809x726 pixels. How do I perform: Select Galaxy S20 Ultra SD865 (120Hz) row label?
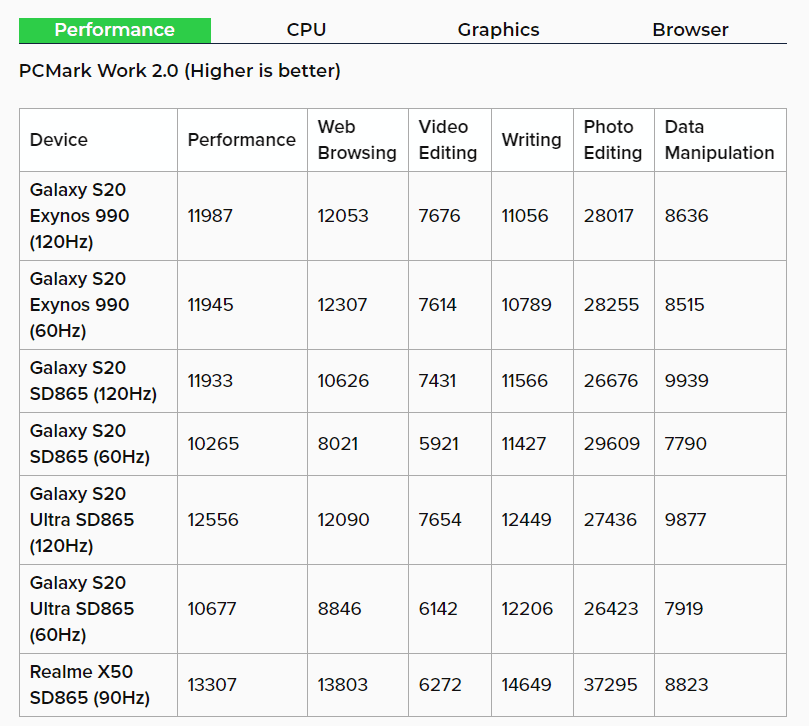tap(81, 520)
